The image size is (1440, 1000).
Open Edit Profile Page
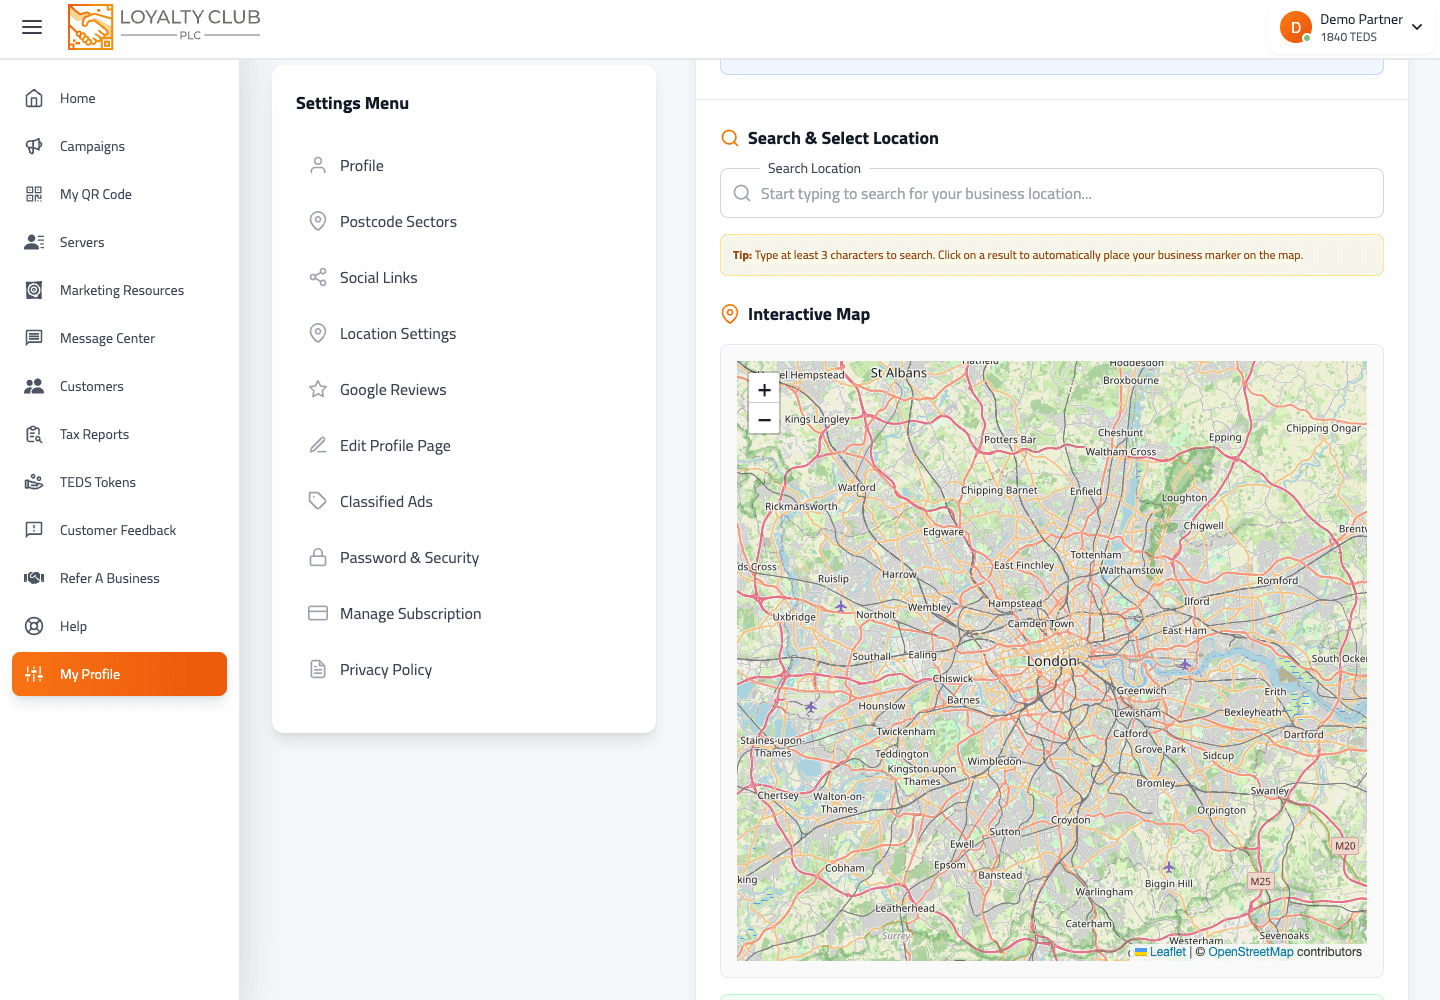(464, 446)
